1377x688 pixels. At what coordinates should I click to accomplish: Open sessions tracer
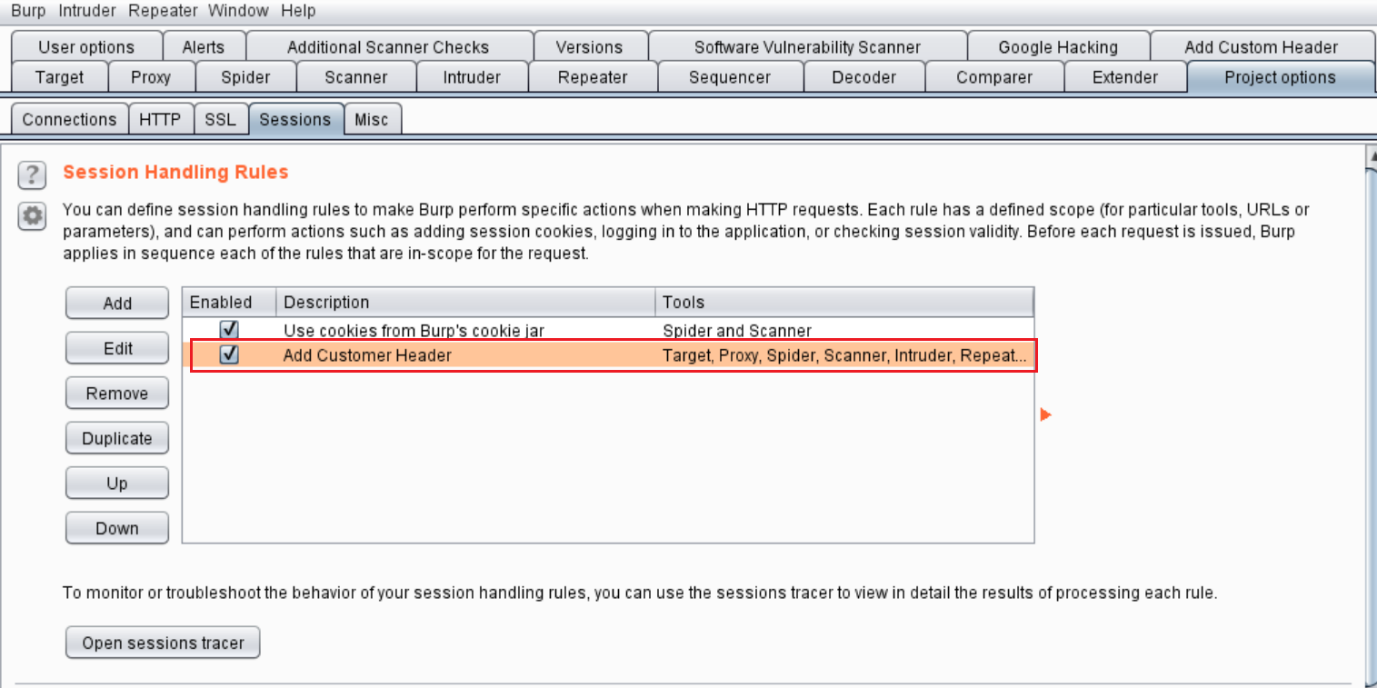point(162,643)
